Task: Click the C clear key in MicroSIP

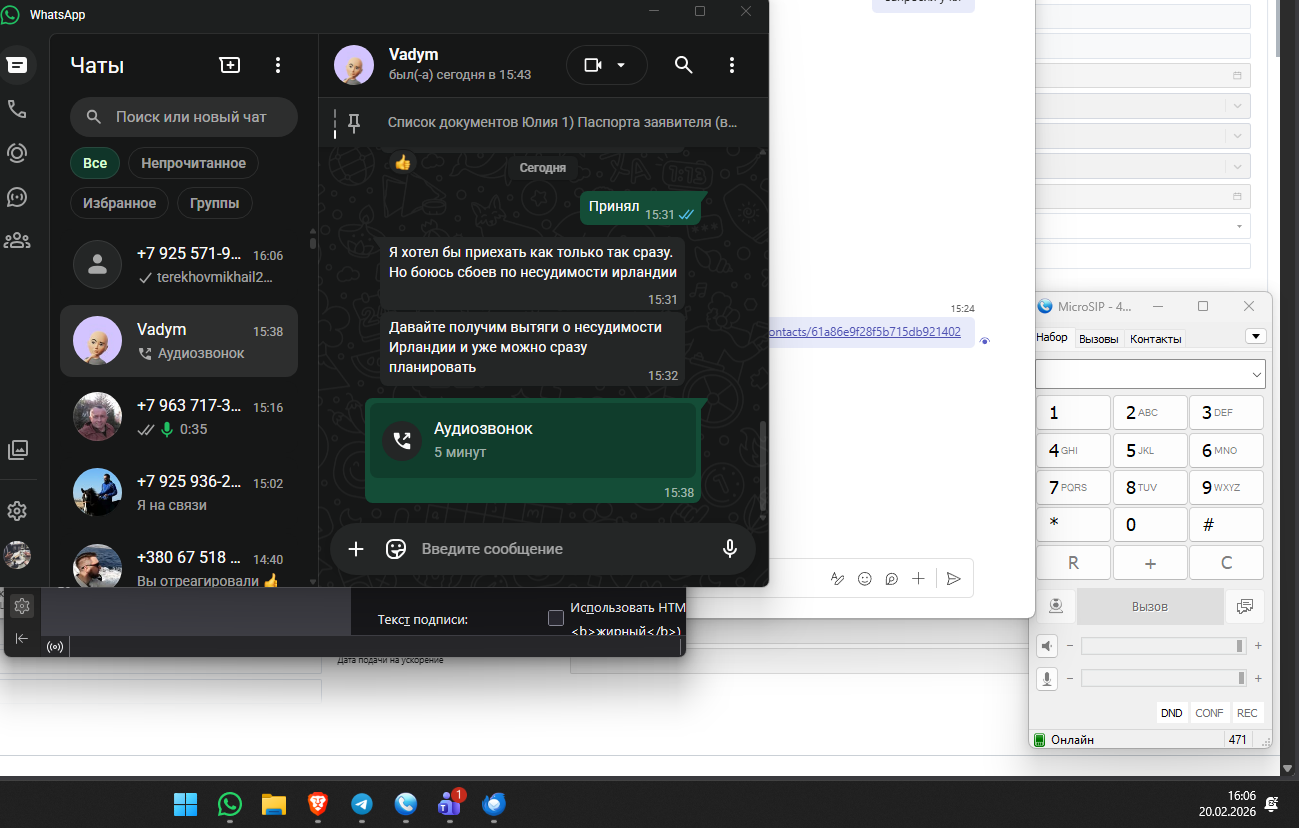Action: (x=1227, y=563)
